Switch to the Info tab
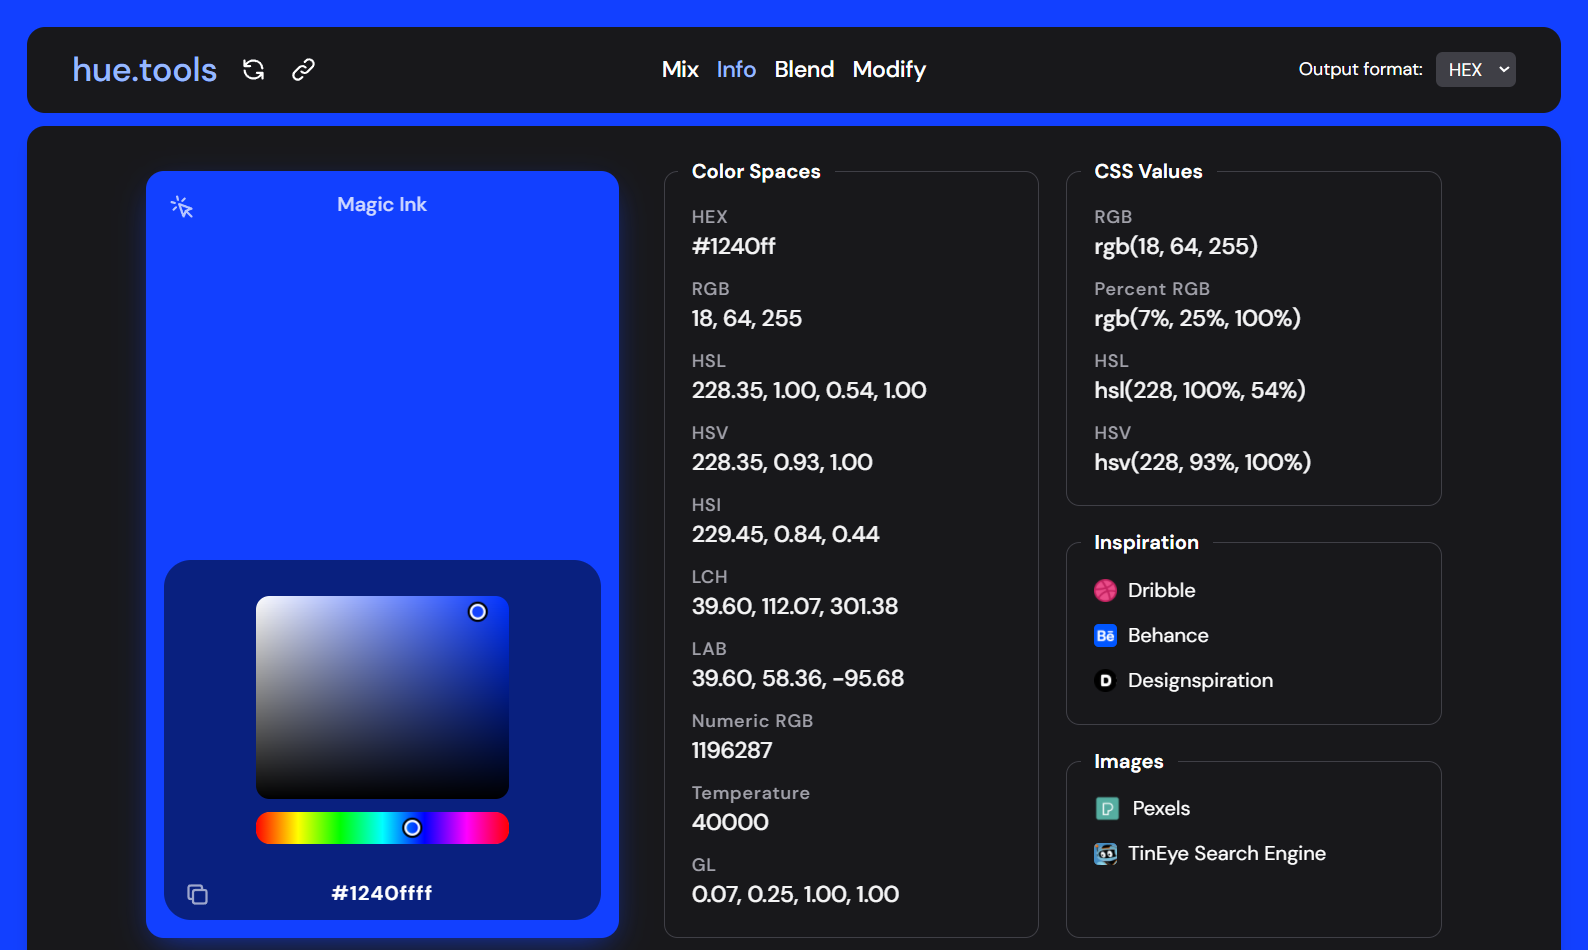The width and height of the screenshot is (1588, 950). tap(736, 69)
